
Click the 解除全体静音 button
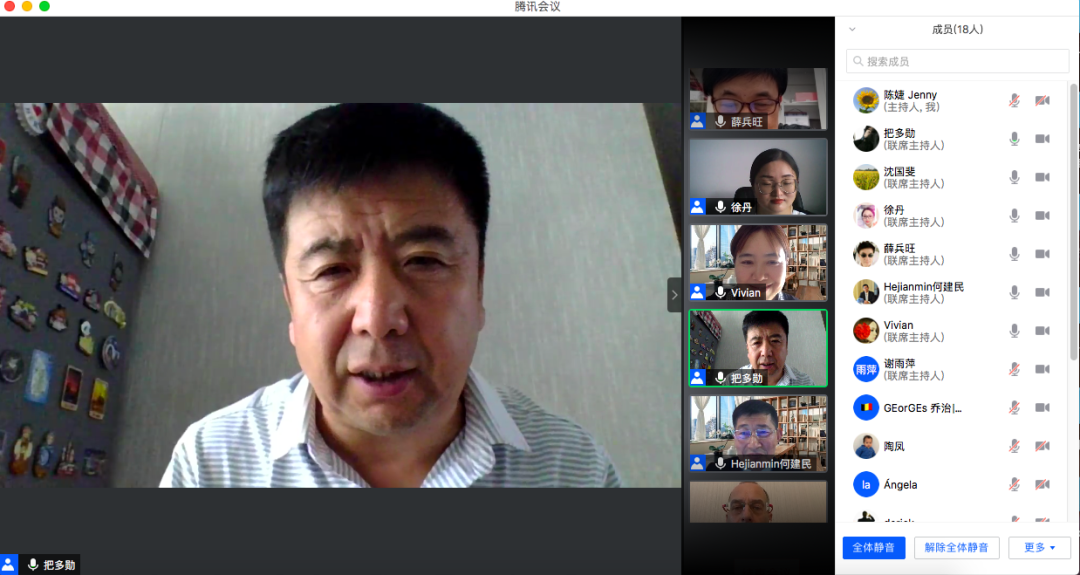click(x=956, y=548)
